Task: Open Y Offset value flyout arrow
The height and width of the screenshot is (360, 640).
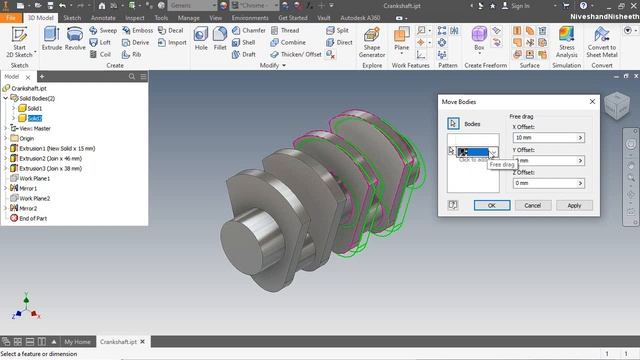Action: (580, 161)
